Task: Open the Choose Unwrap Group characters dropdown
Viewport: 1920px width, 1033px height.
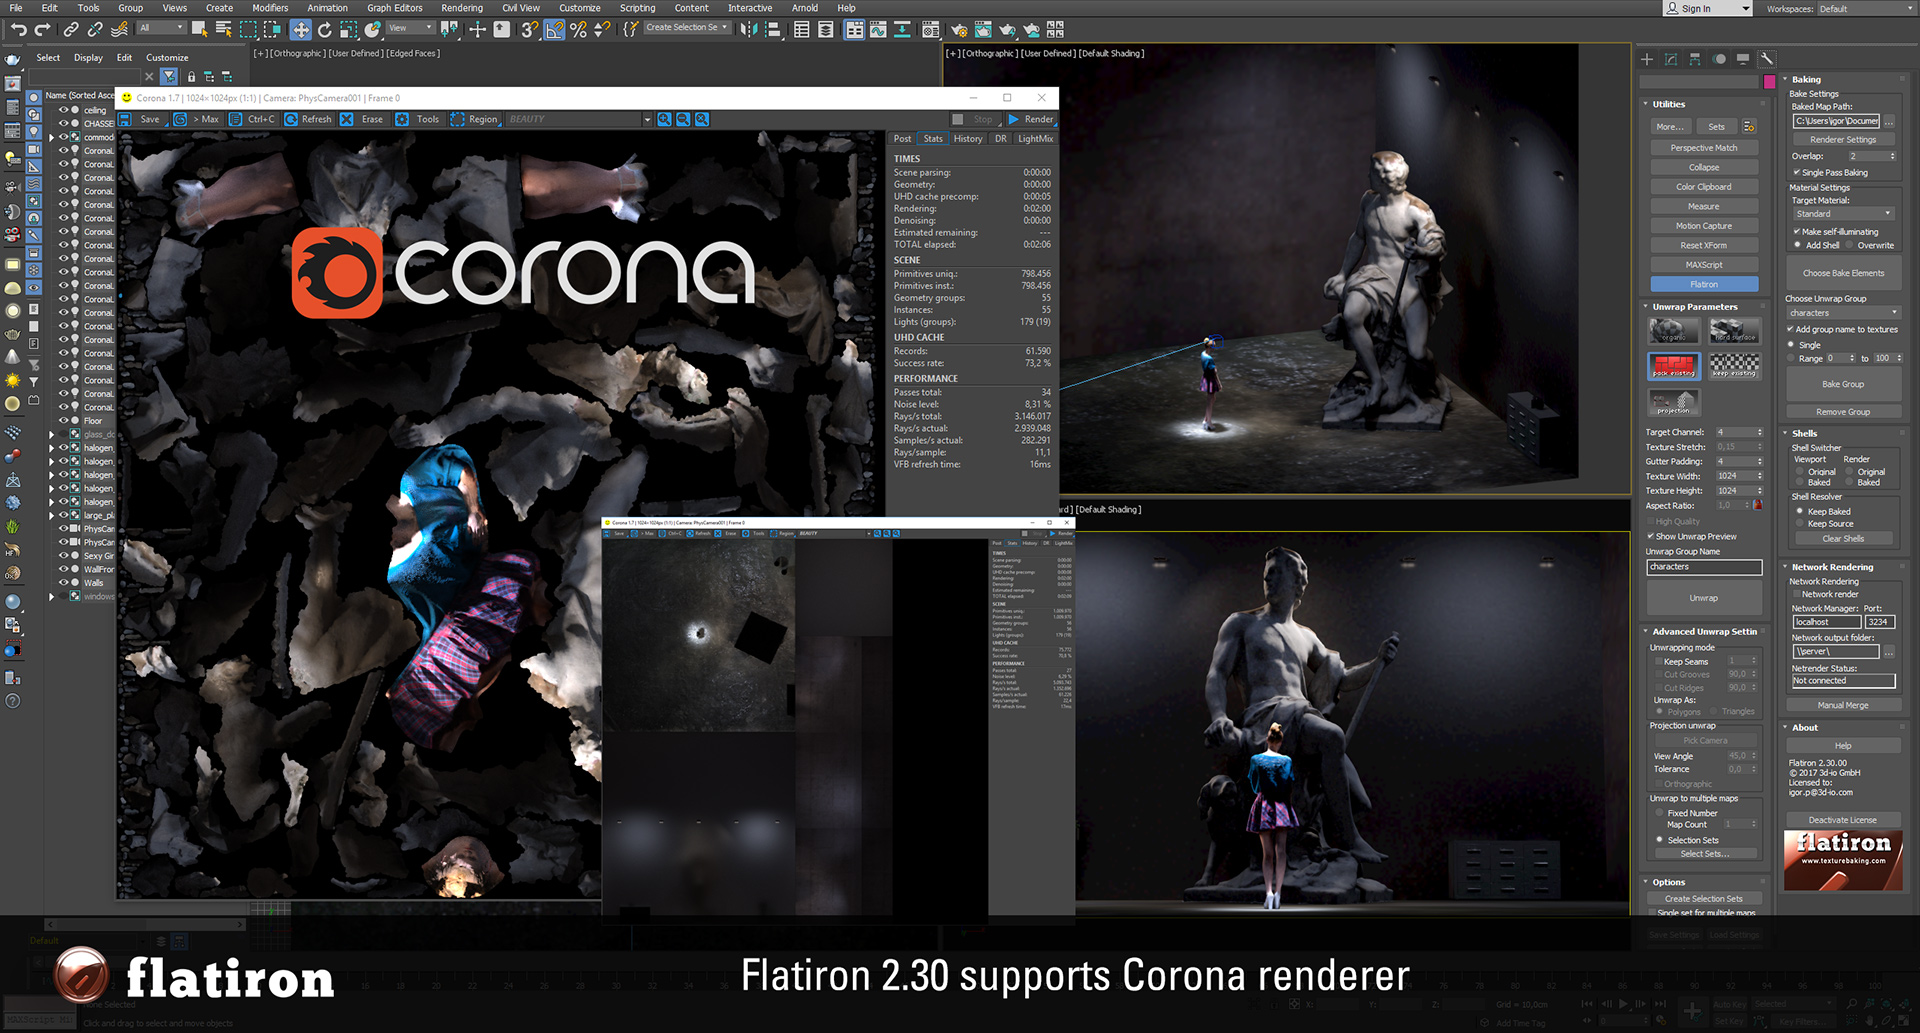Action: point(1843,313)
